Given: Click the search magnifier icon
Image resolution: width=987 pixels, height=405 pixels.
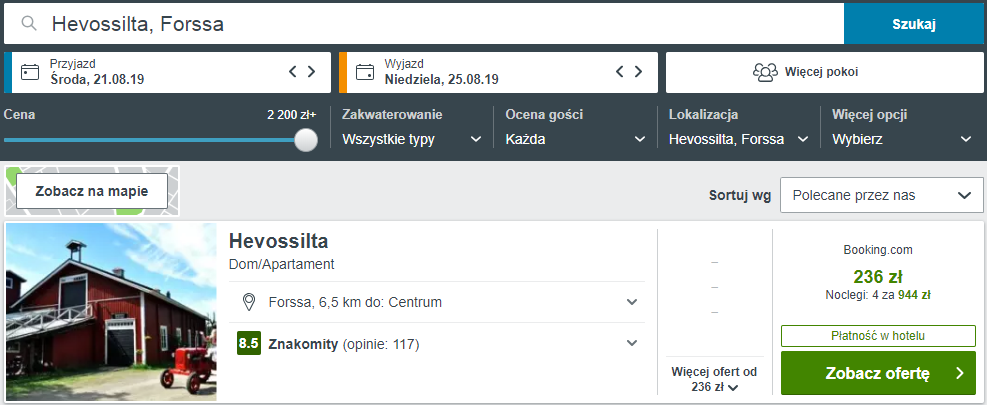Looking at the screenshot, I should point(28,24).
